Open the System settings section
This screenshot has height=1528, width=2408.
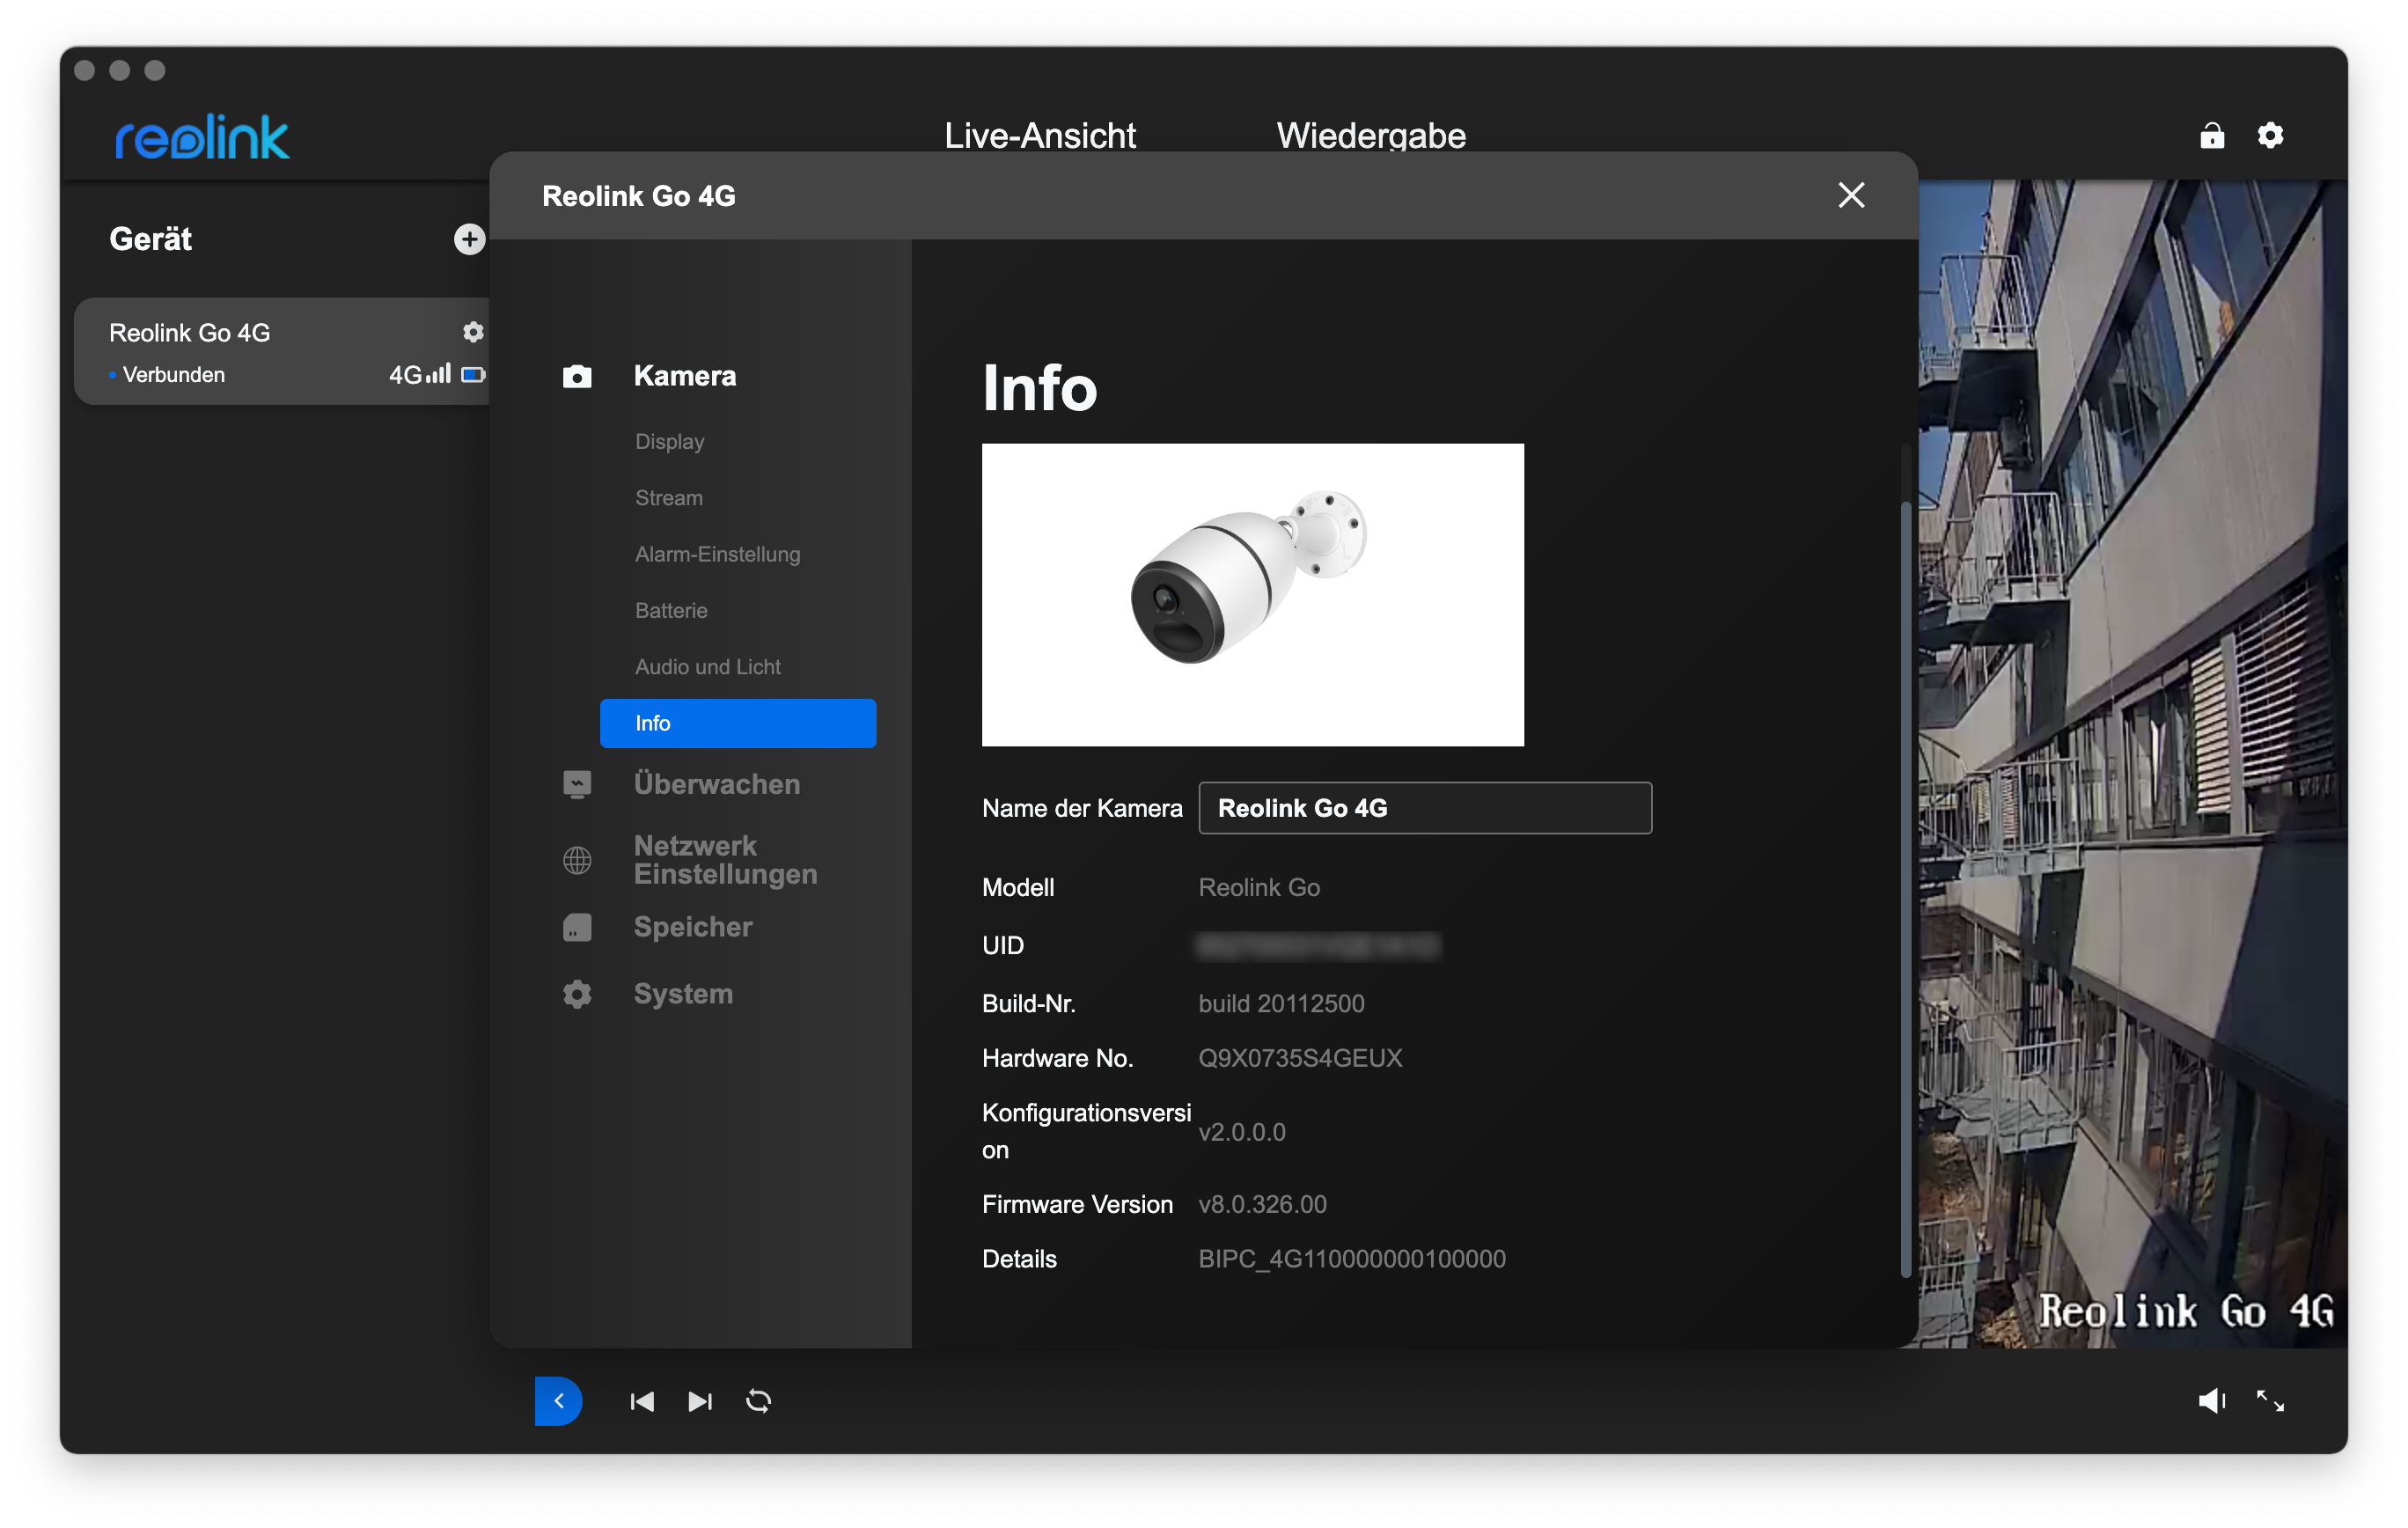coord(683,994)
